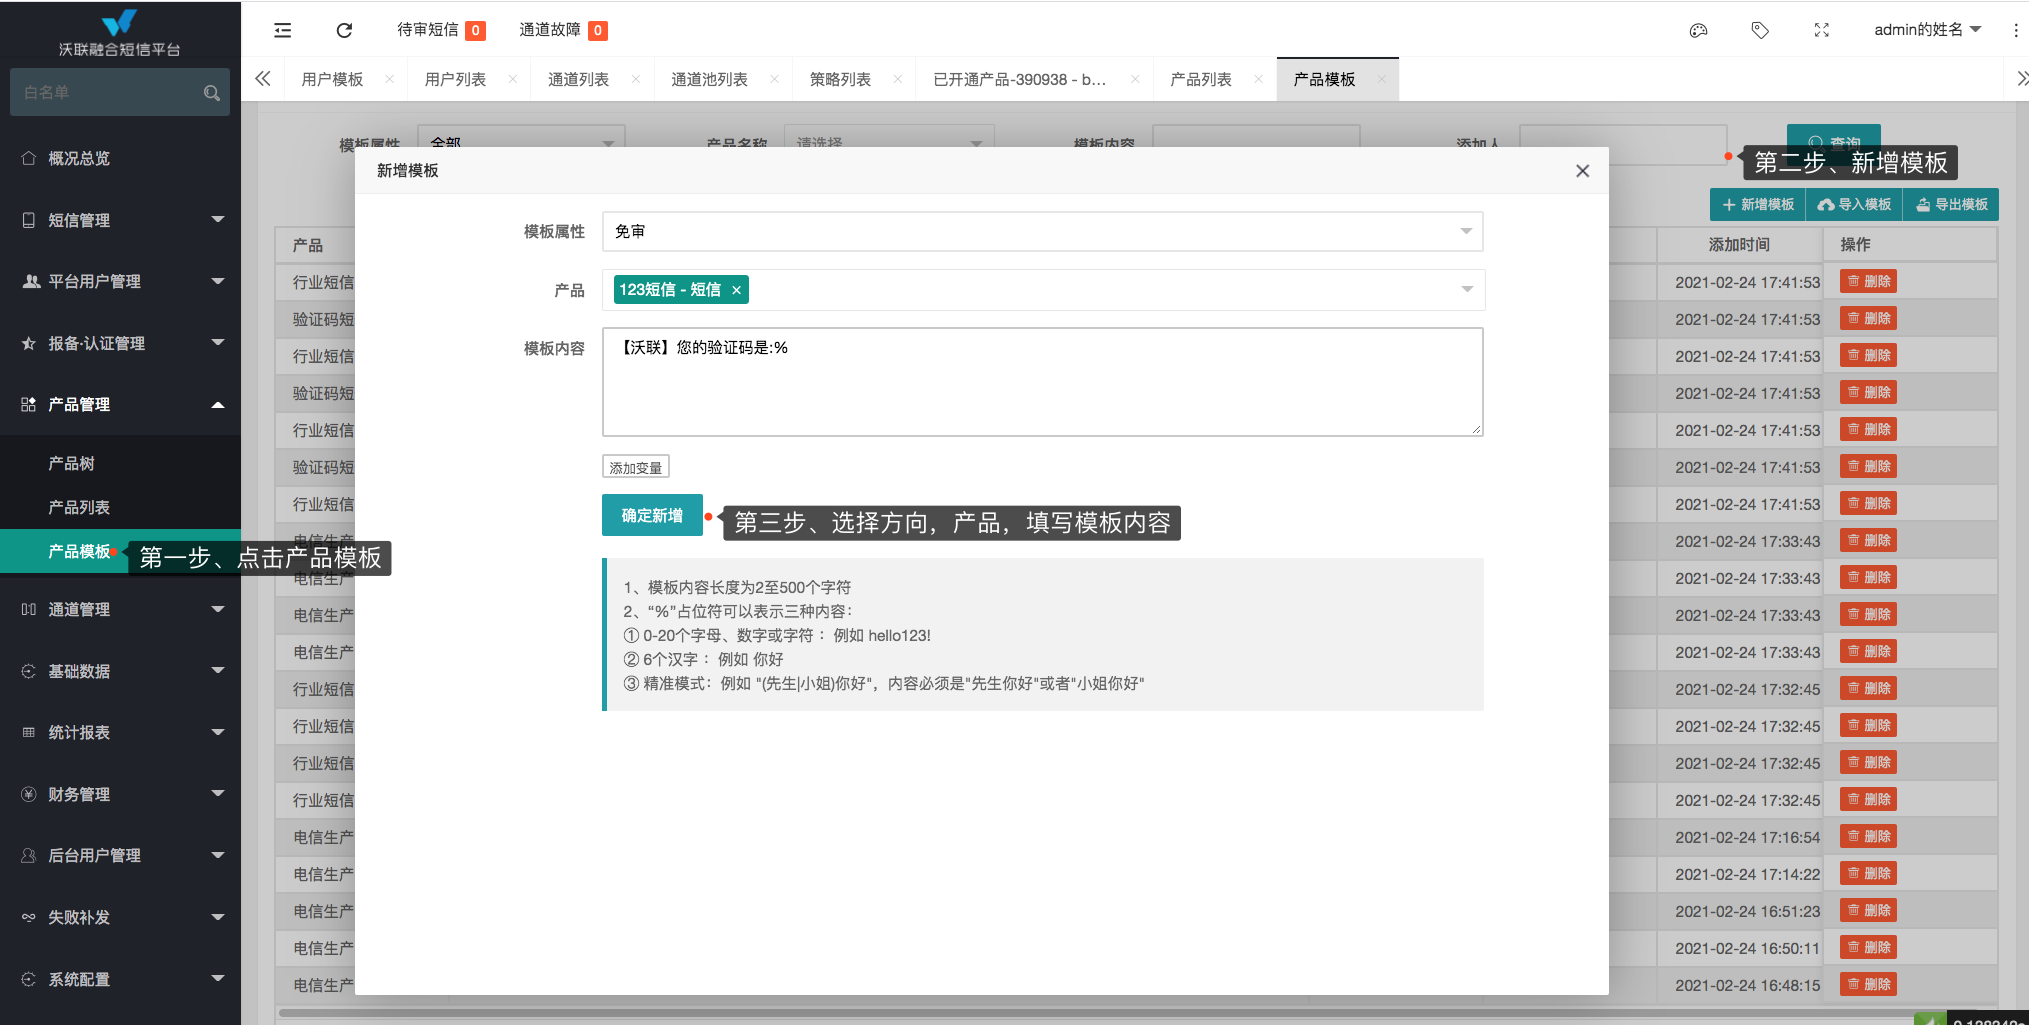Open admin的姓名 user menu
This screenshot has height=1025, width=2029.
1927,30
